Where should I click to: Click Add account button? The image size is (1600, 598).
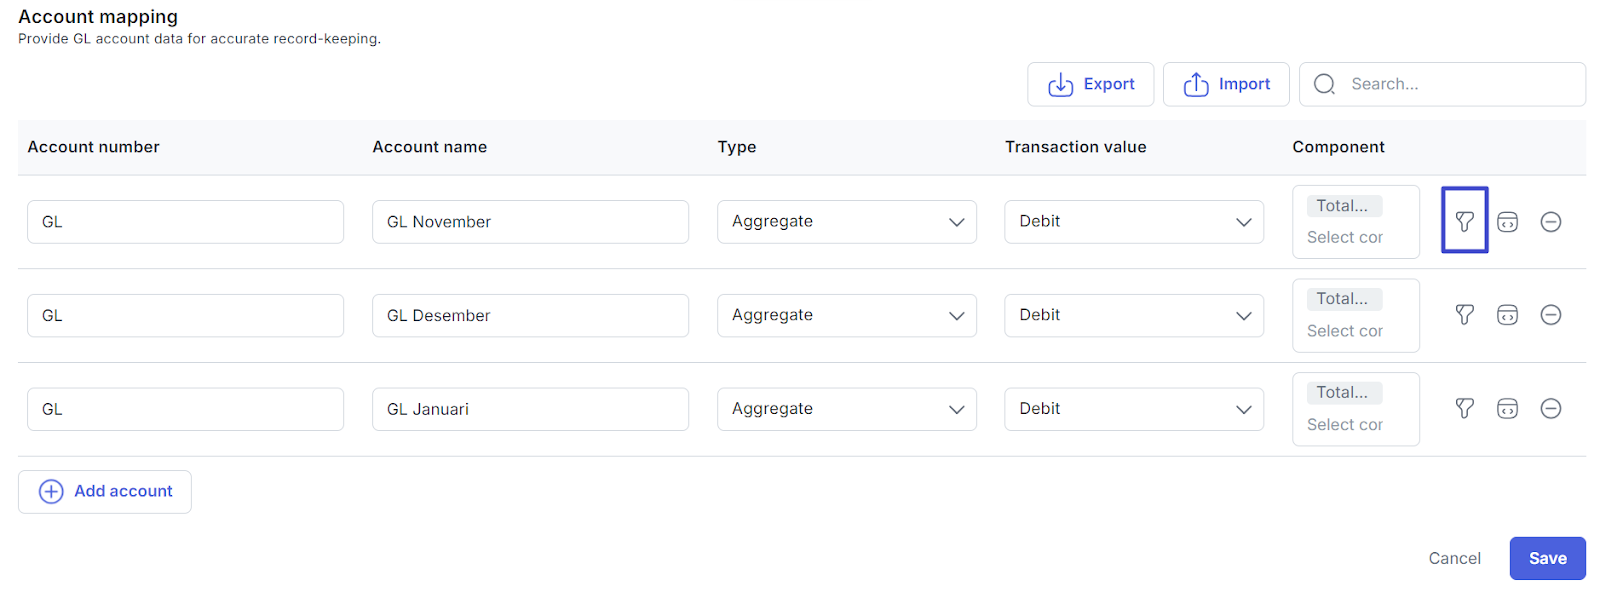pyautogui.click(x=105, y=491)
